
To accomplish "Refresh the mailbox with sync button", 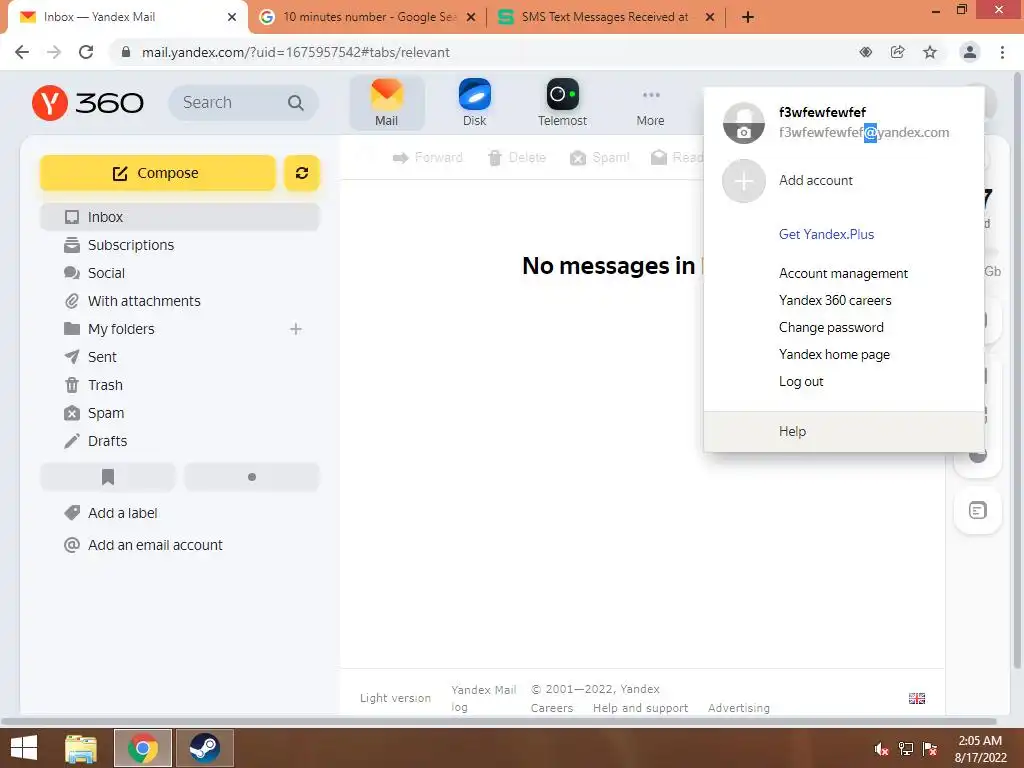I will [302, 173].
